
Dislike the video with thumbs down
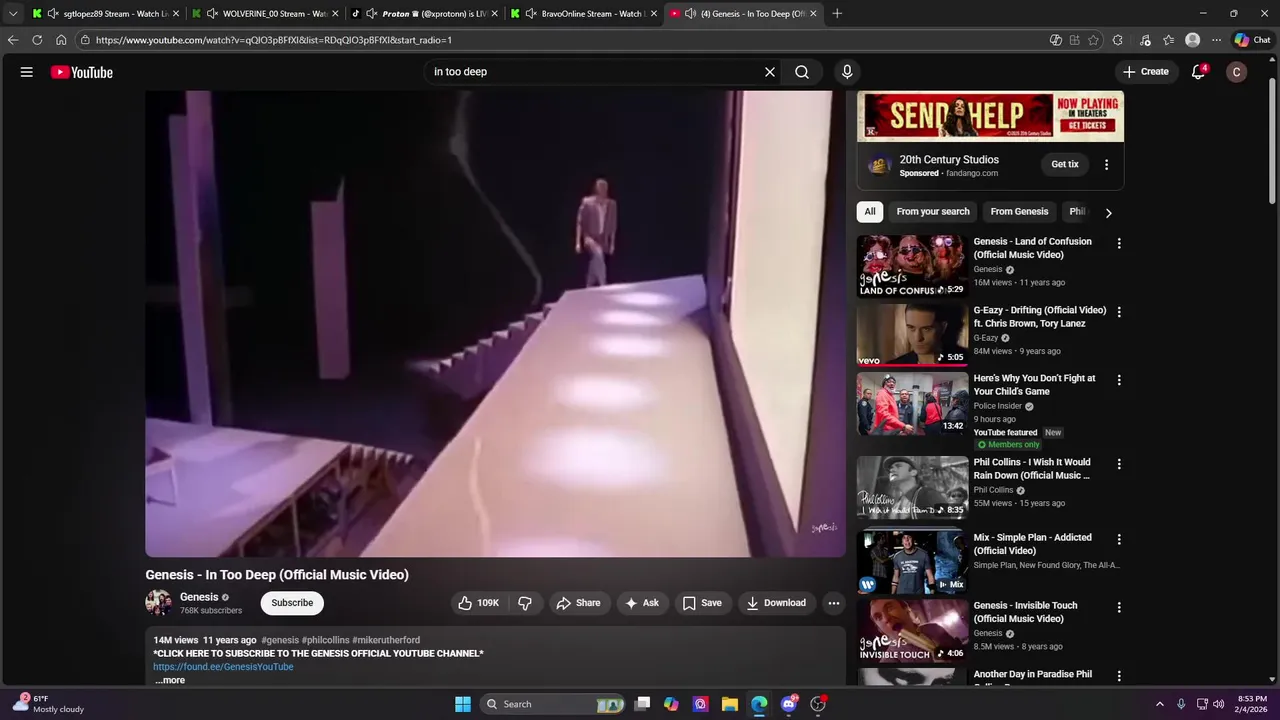point(525,603)
